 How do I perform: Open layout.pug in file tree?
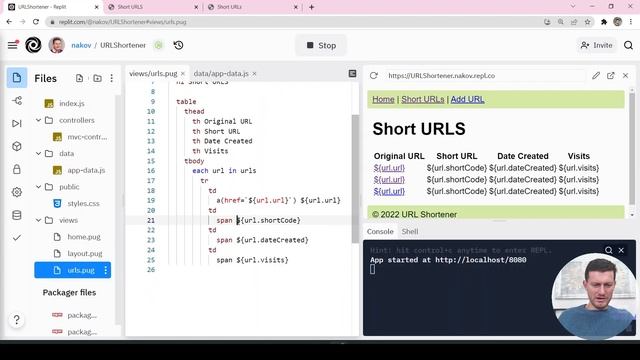click(85, 253)
